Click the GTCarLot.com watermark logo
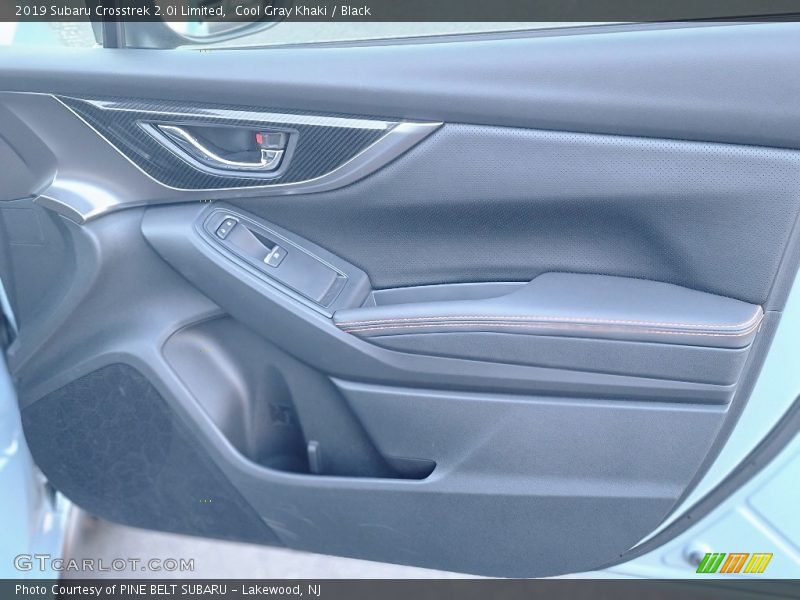 point(104,563)
